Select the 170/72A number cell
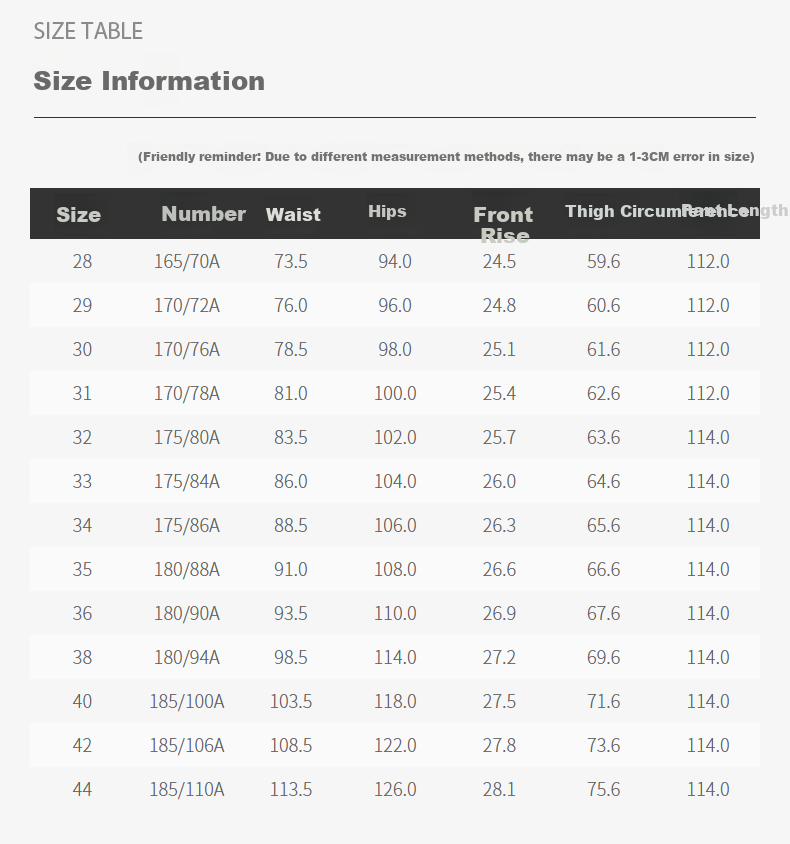Image resolution: width=790 pixels, height=844 pixels. pos(187,306)
